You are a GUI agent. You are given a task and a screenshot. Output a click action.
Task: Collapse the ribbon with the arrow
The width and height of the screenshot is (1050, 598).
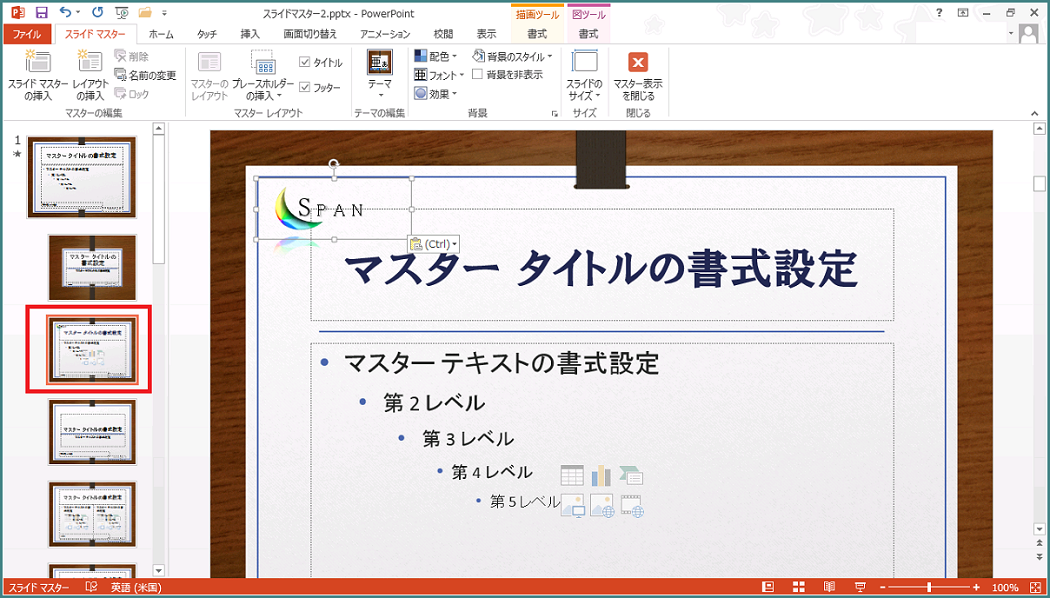pyautogui.click(x=1035, y=115)
